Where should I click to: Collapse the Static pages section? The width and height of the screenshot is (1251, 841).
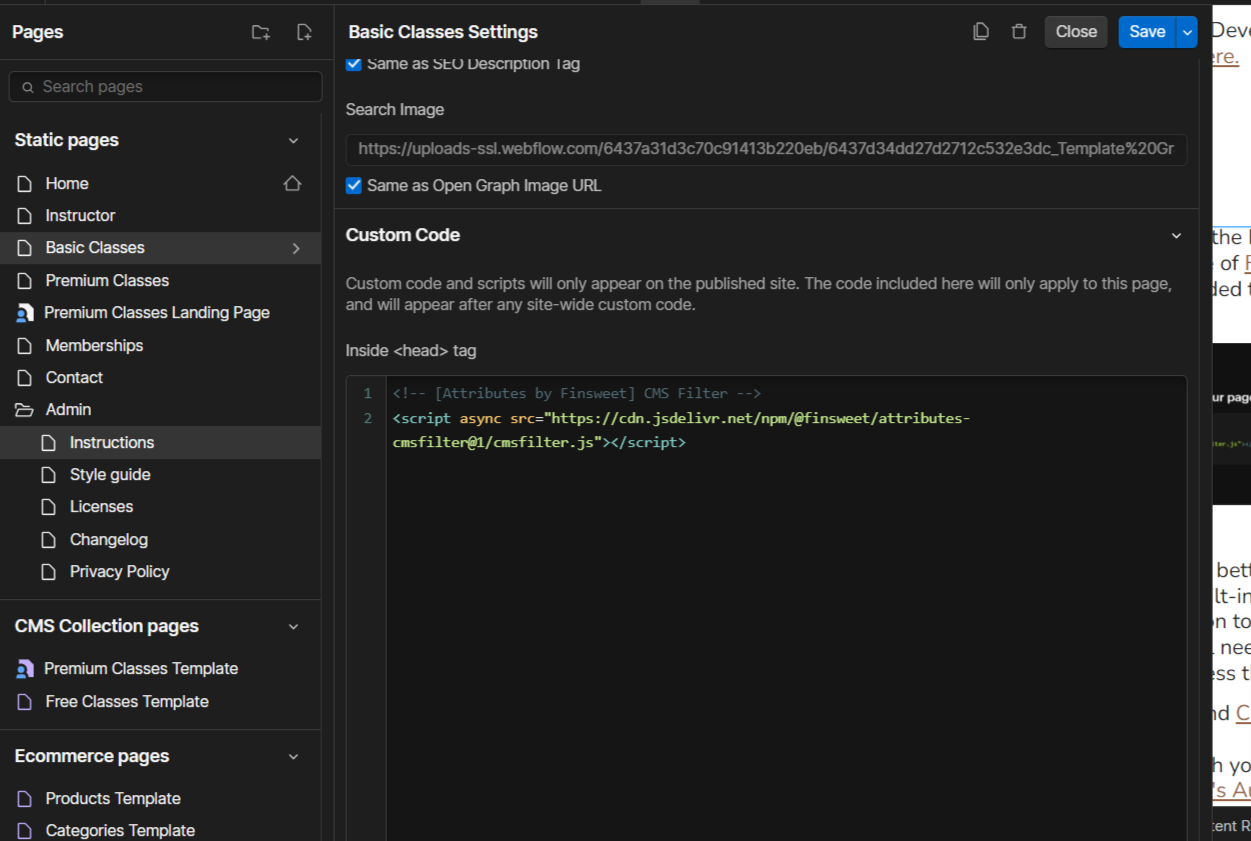(x=293, y=141)
